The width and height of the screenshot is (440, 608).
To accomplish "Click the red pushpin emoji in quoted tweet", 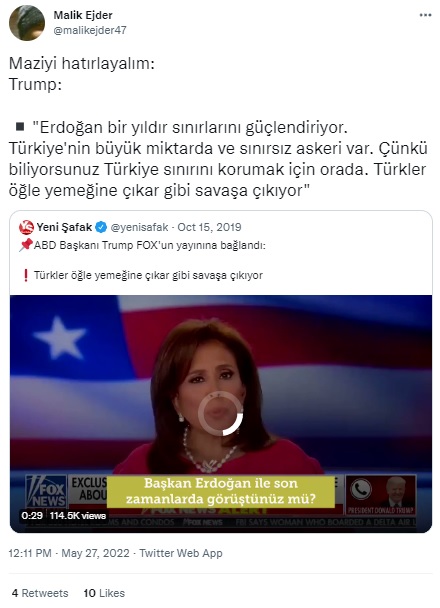I will pyautogui.click(x=26, y=245).
